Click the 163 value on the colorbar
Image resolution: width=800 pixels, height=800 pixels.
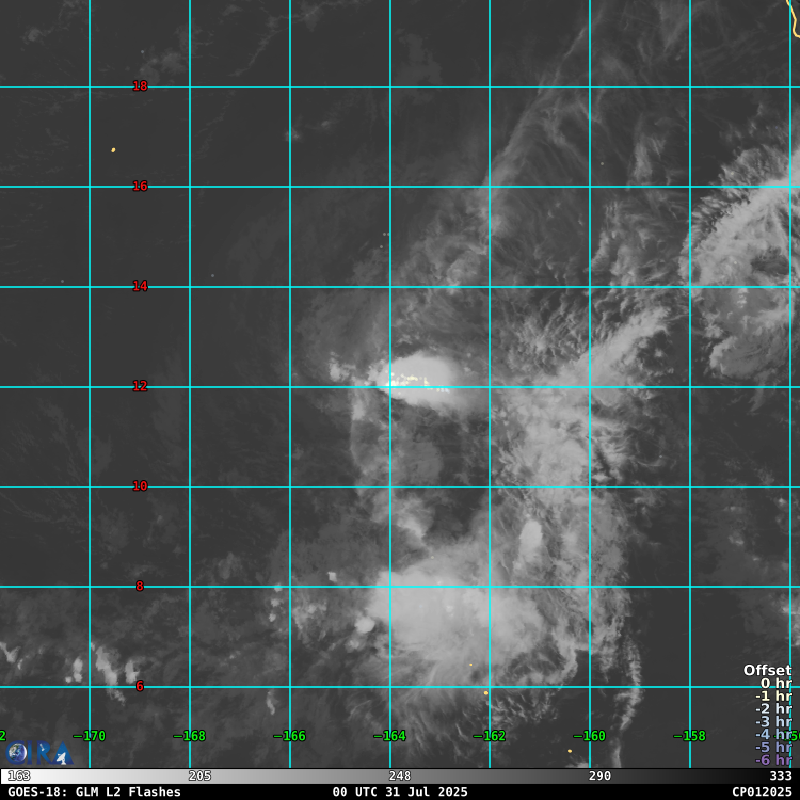pos(19,776)
